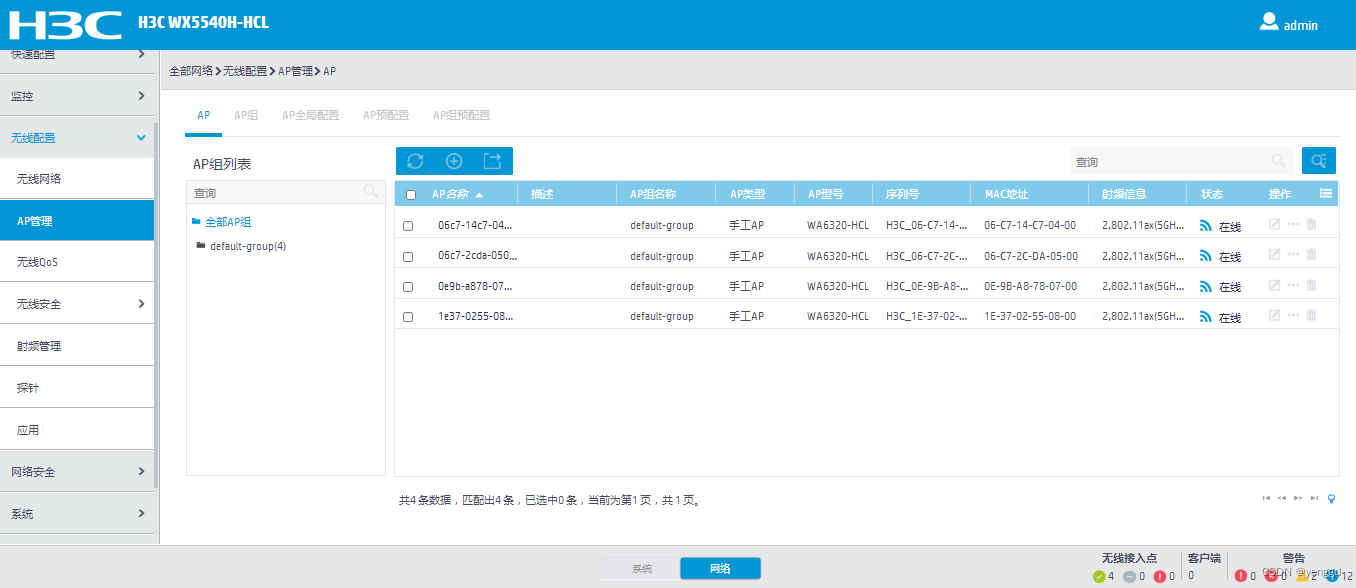
Task: Click the delete icon in first AP row
Action: pos(1311,224)
